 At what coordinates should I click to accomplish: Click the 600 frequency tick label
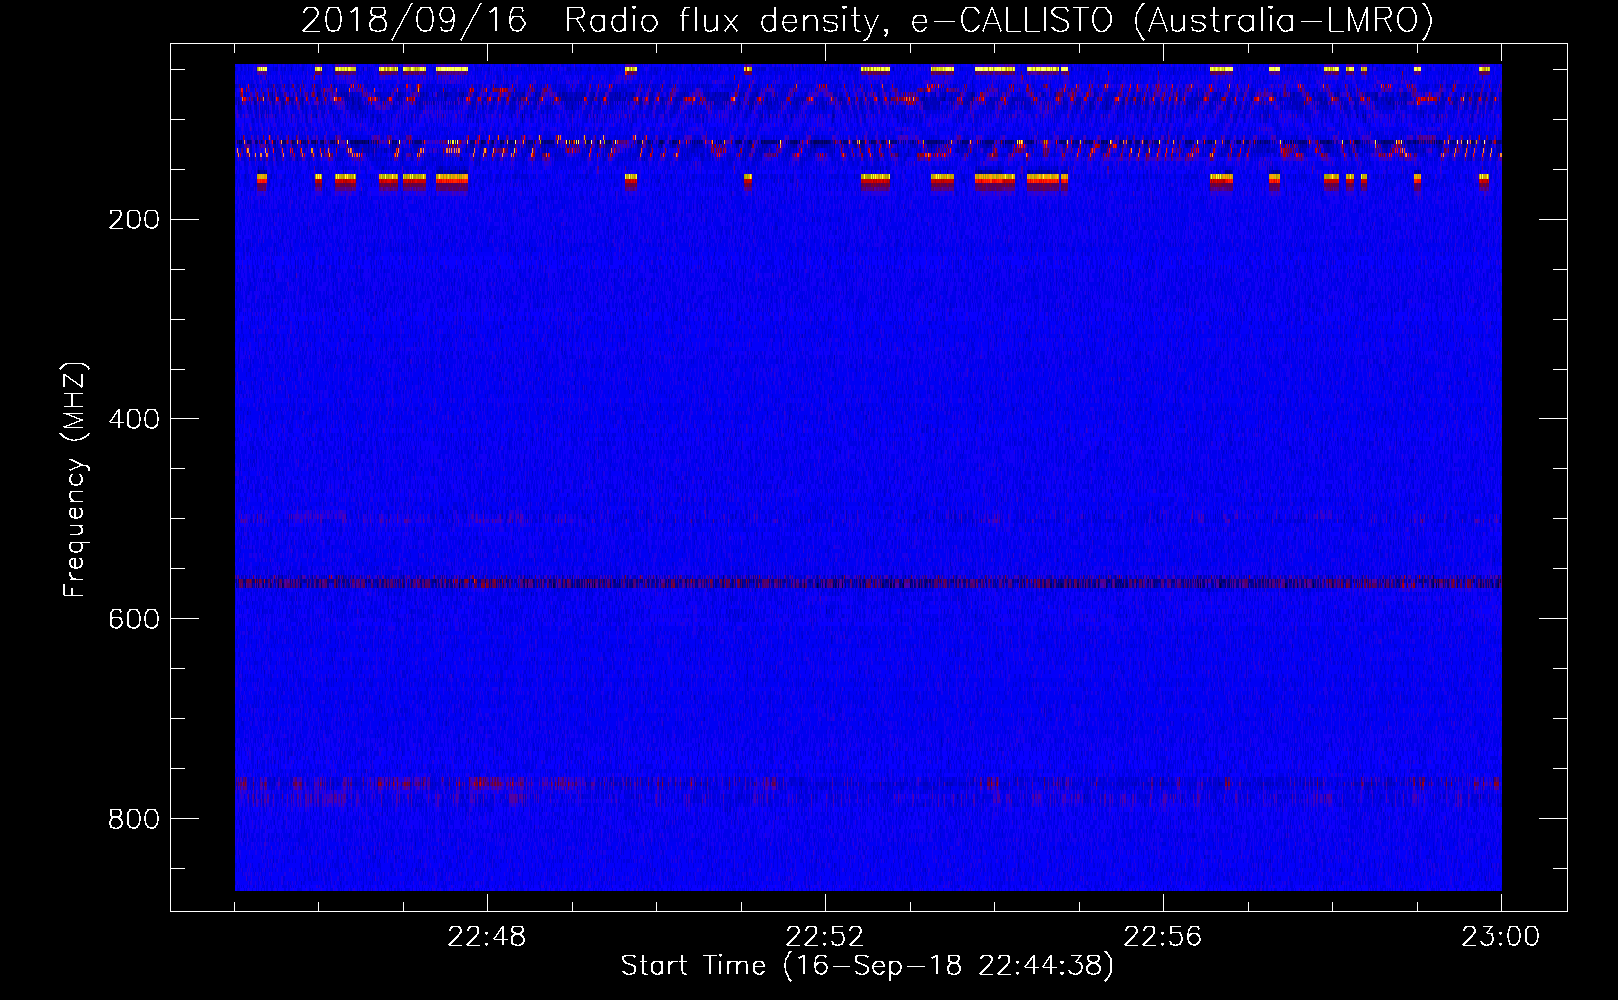tap(134, 619)
